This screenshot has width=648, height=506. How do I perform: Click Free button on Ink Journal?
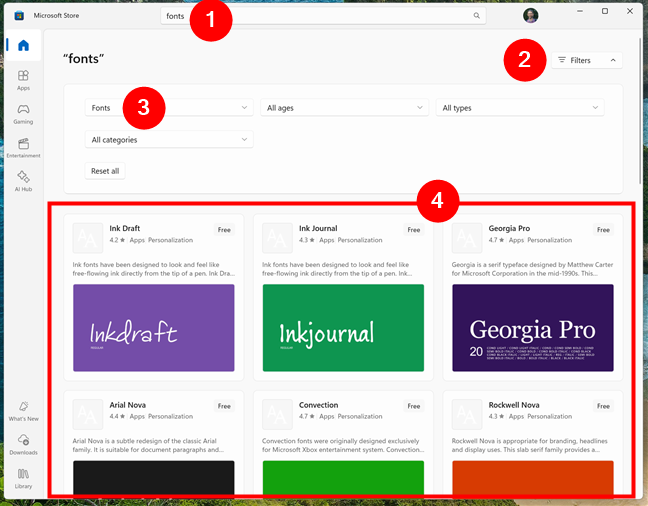(x=414, y=230)
